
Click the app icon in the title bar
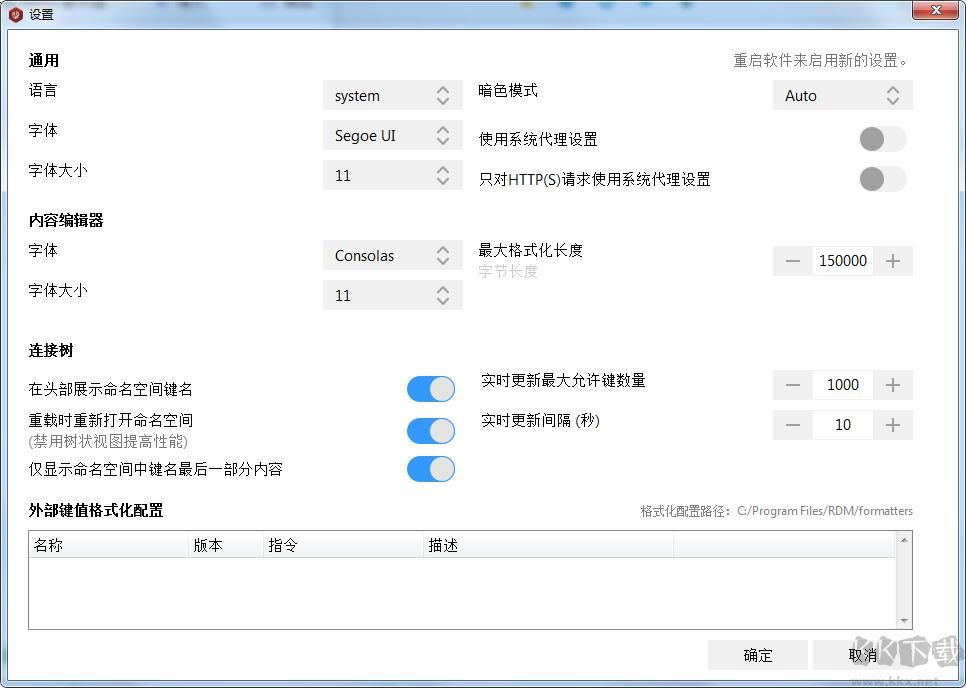pyautogui.click(x=13, y=13)
